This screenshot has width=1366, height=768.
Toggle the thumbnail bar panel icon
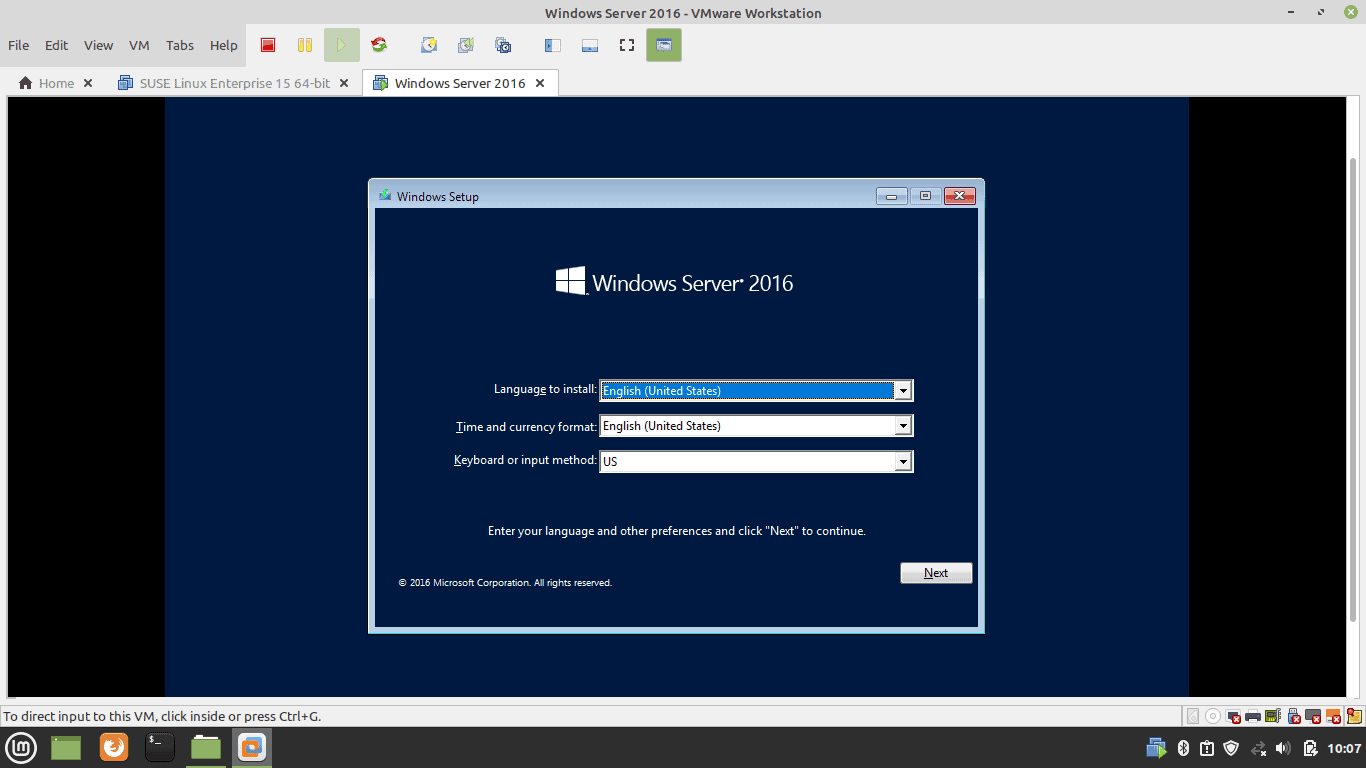[590, 45]
